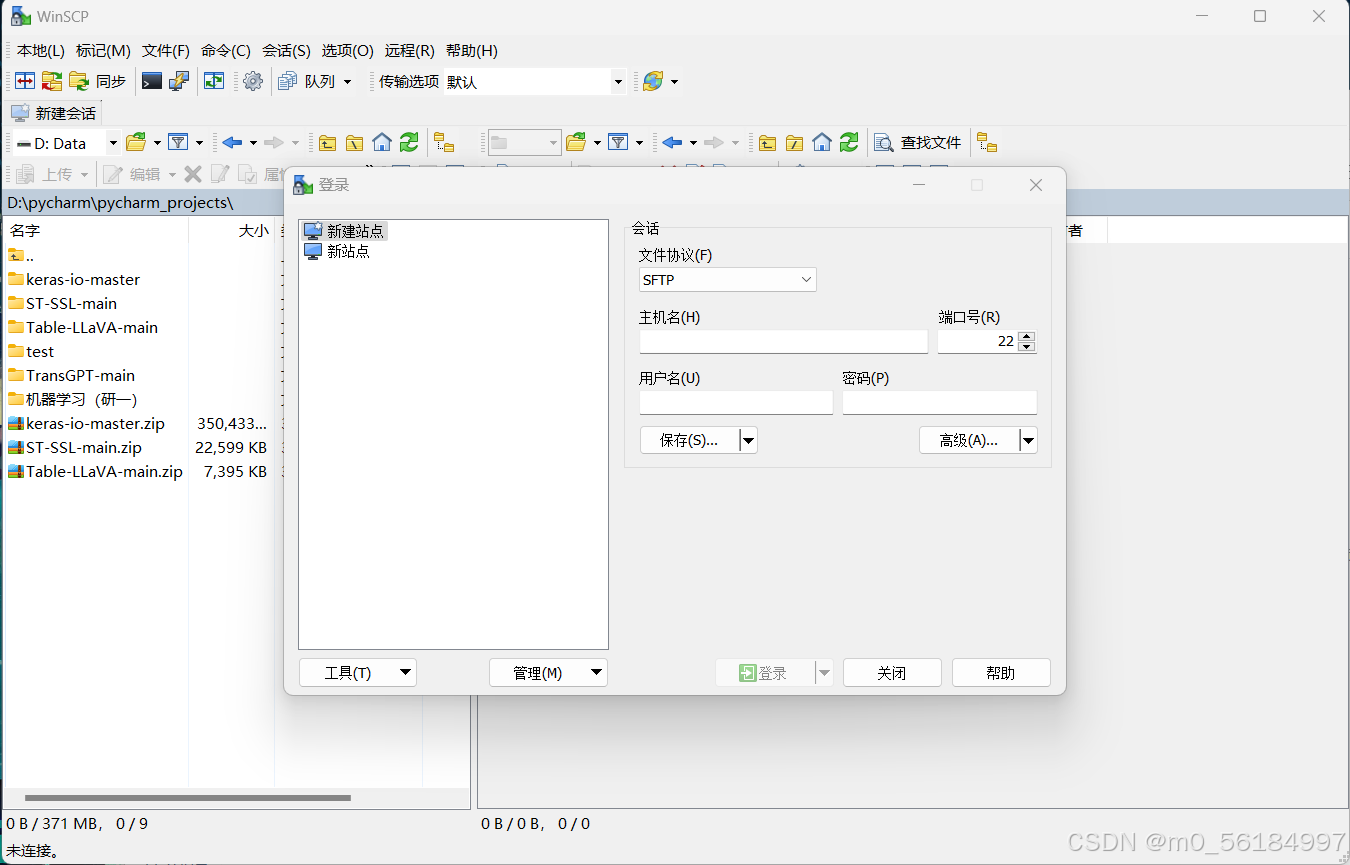This screenshot has height=865, width=1350.
Task: Click the delete X icon in local toolbar
Action: (193, 175)
